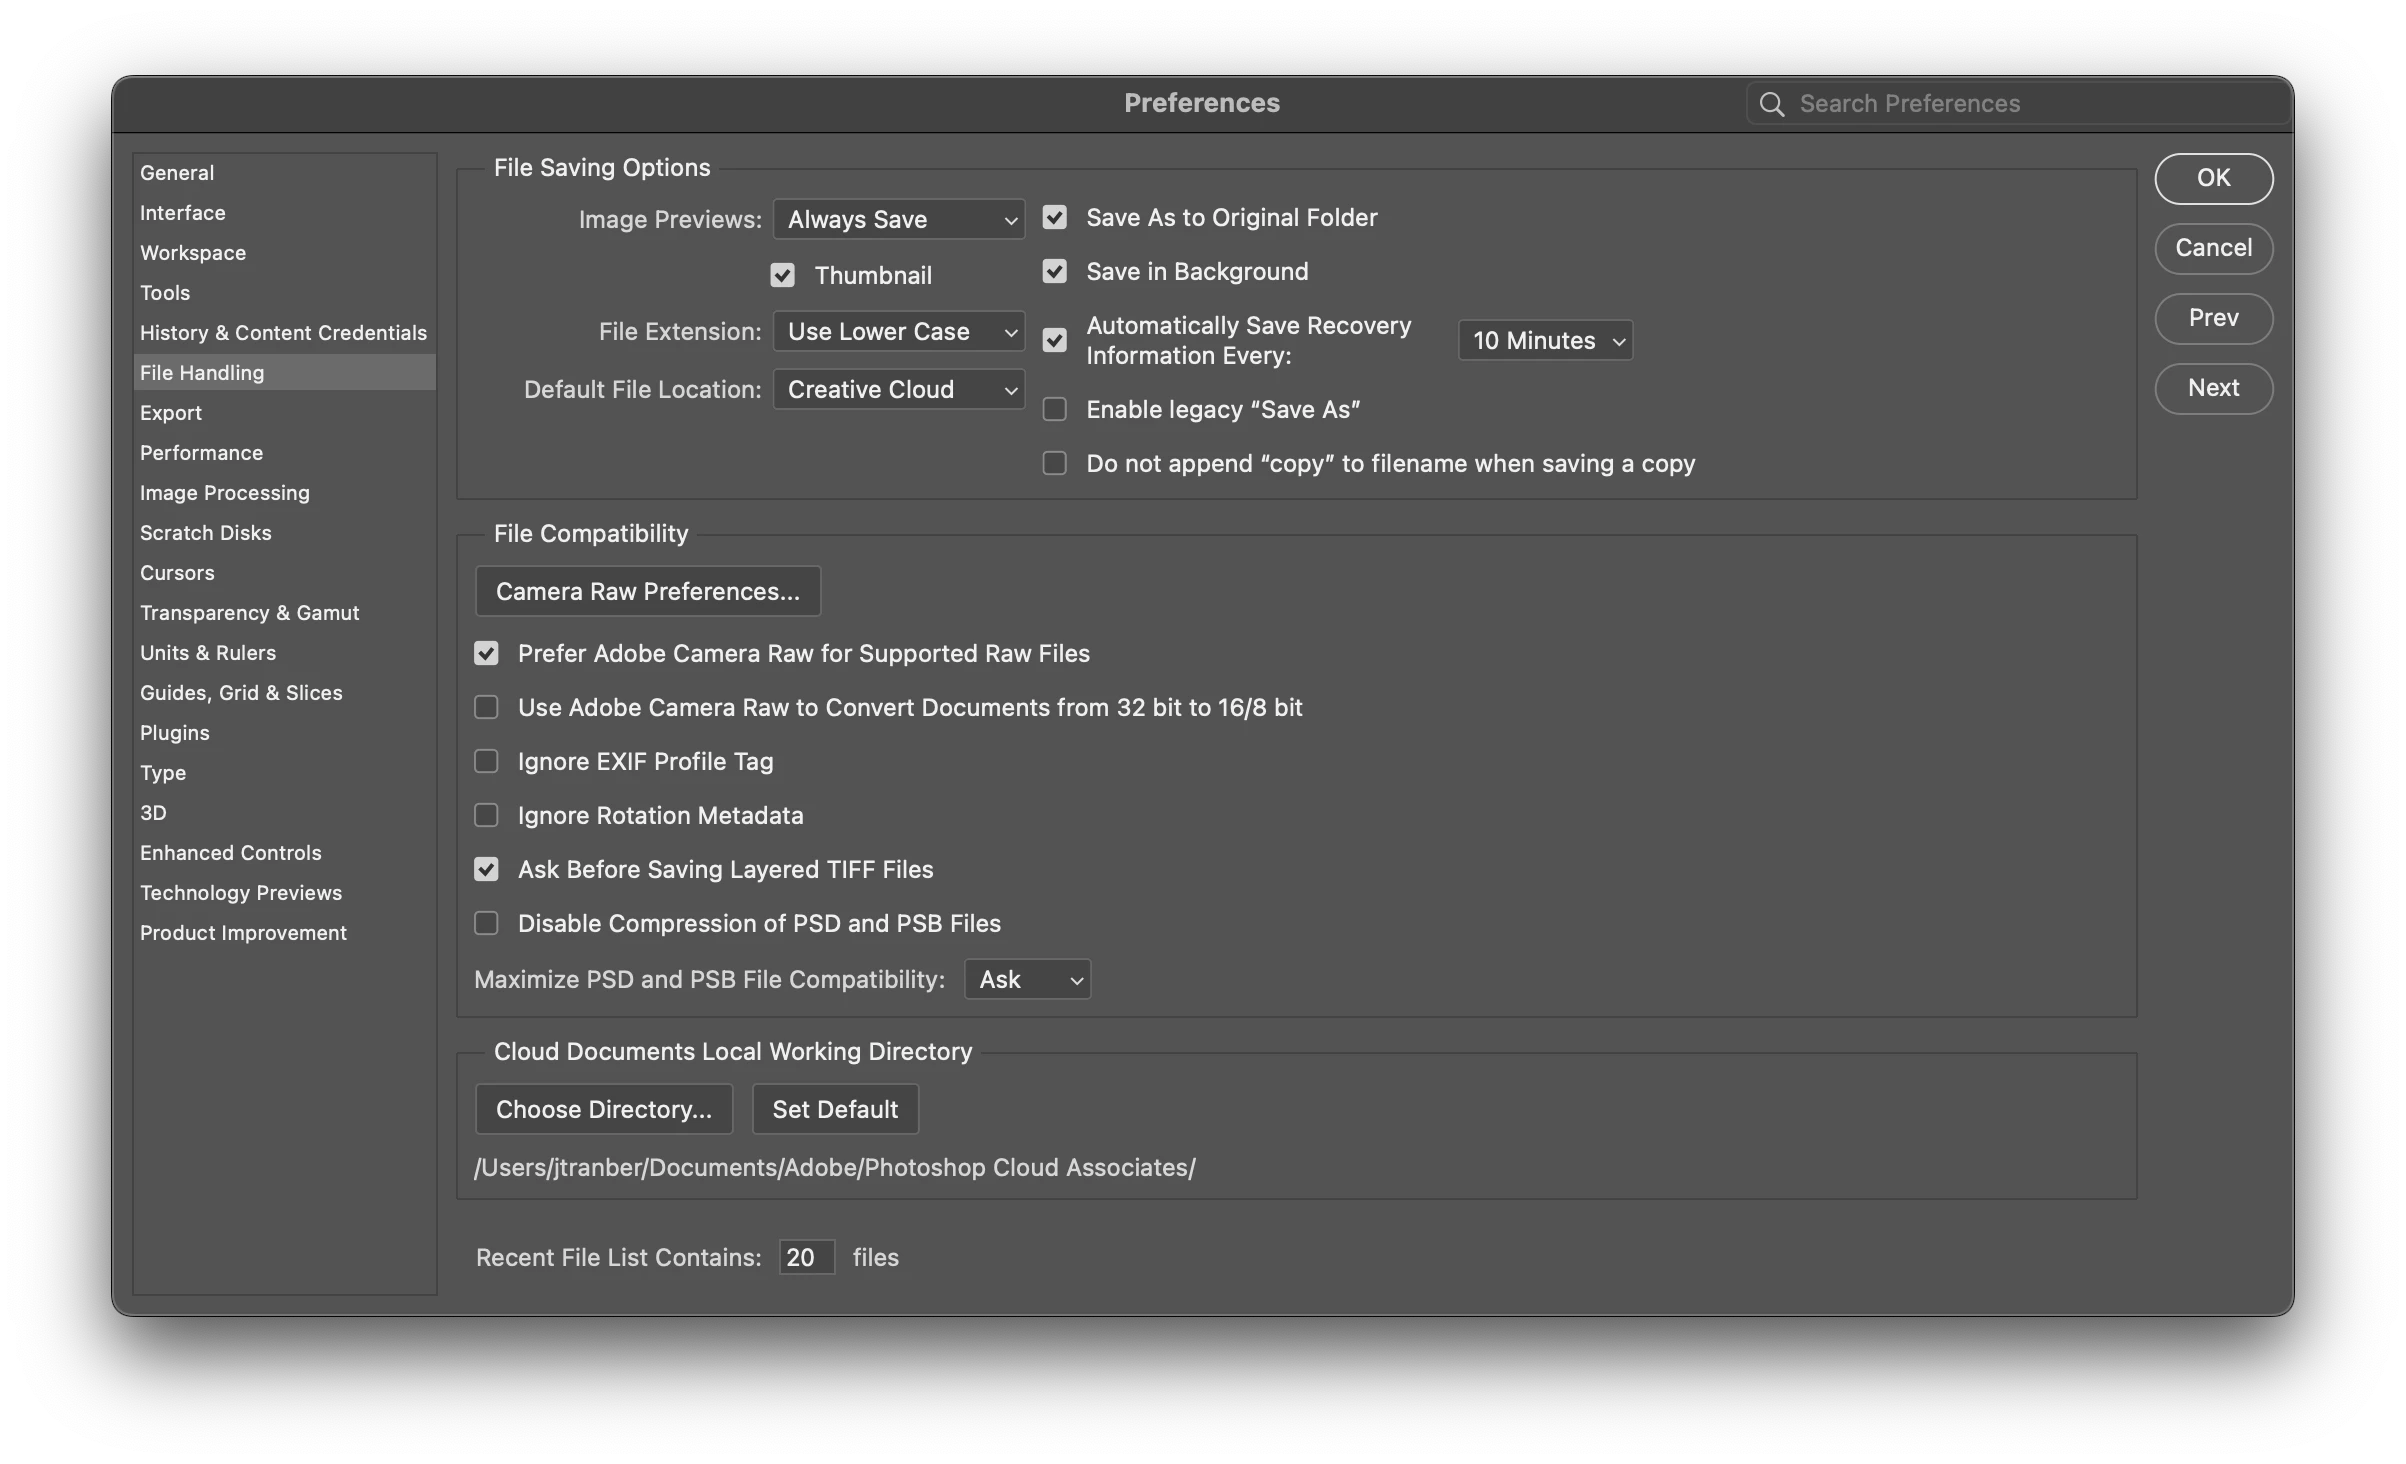Disable Save in Background option
The image size is (2406, 1464).
click(1054, 272)
